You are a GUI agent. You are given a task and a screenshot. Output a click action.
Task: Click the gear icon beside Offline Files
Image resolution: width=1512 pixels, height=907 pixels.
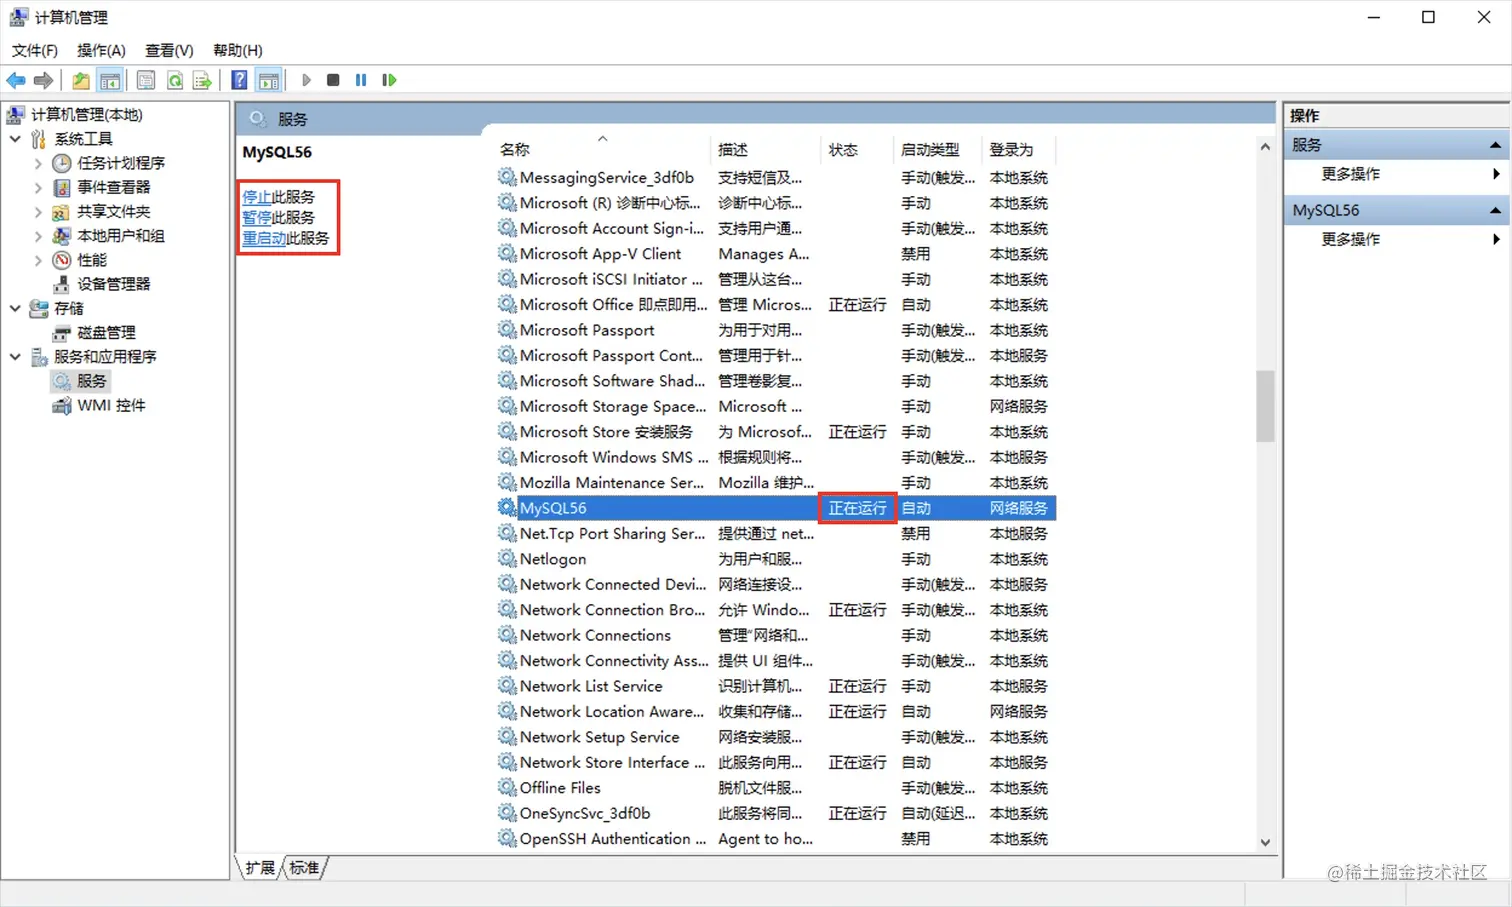[507, 788]
